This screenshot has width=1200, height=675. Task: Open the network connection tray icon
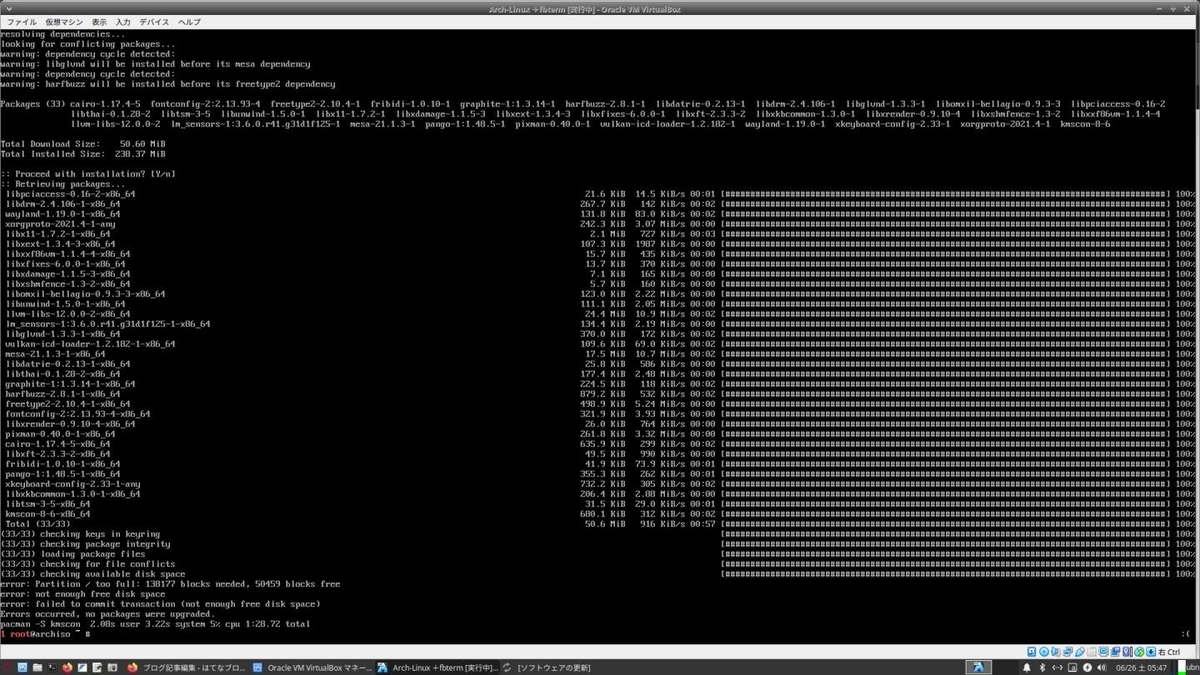1057,667
